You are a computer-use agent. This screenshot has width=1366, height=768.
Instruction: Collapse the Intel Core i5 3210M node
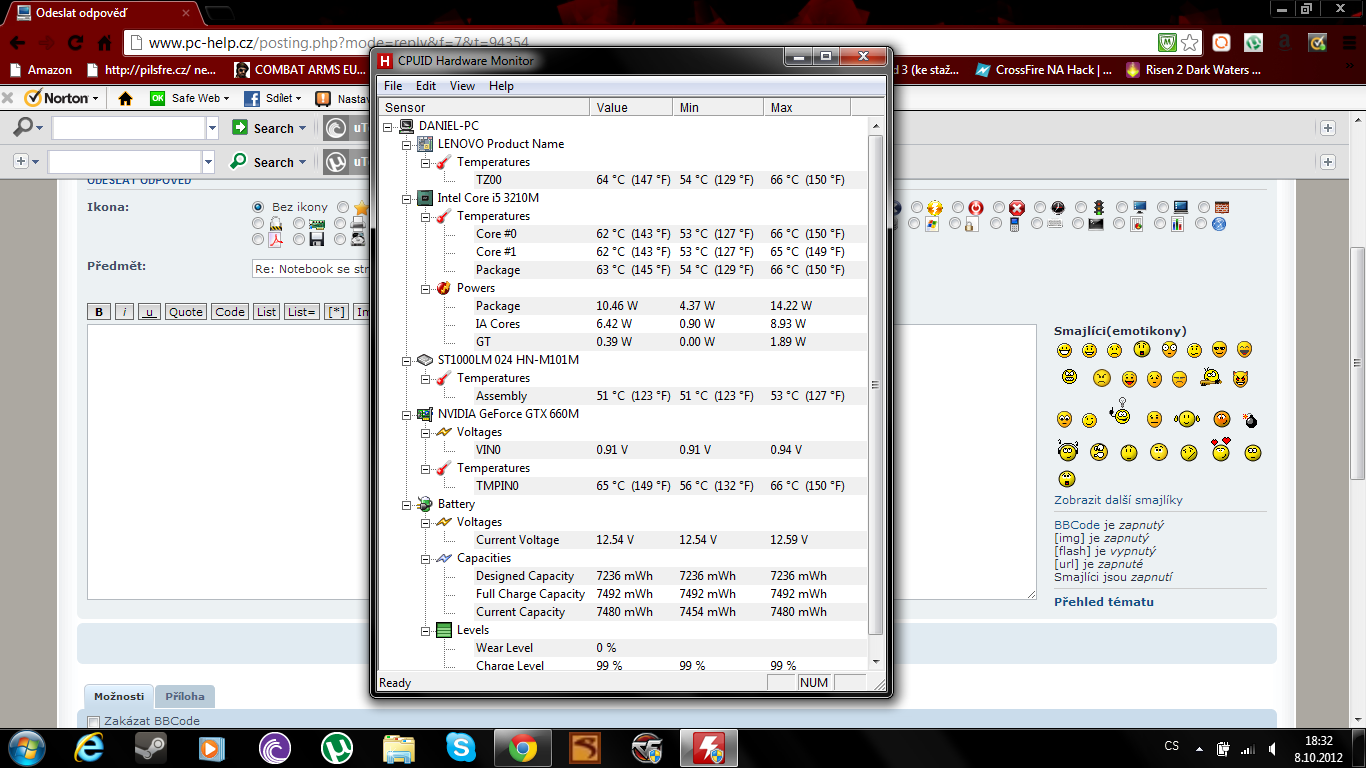(408, 198)
